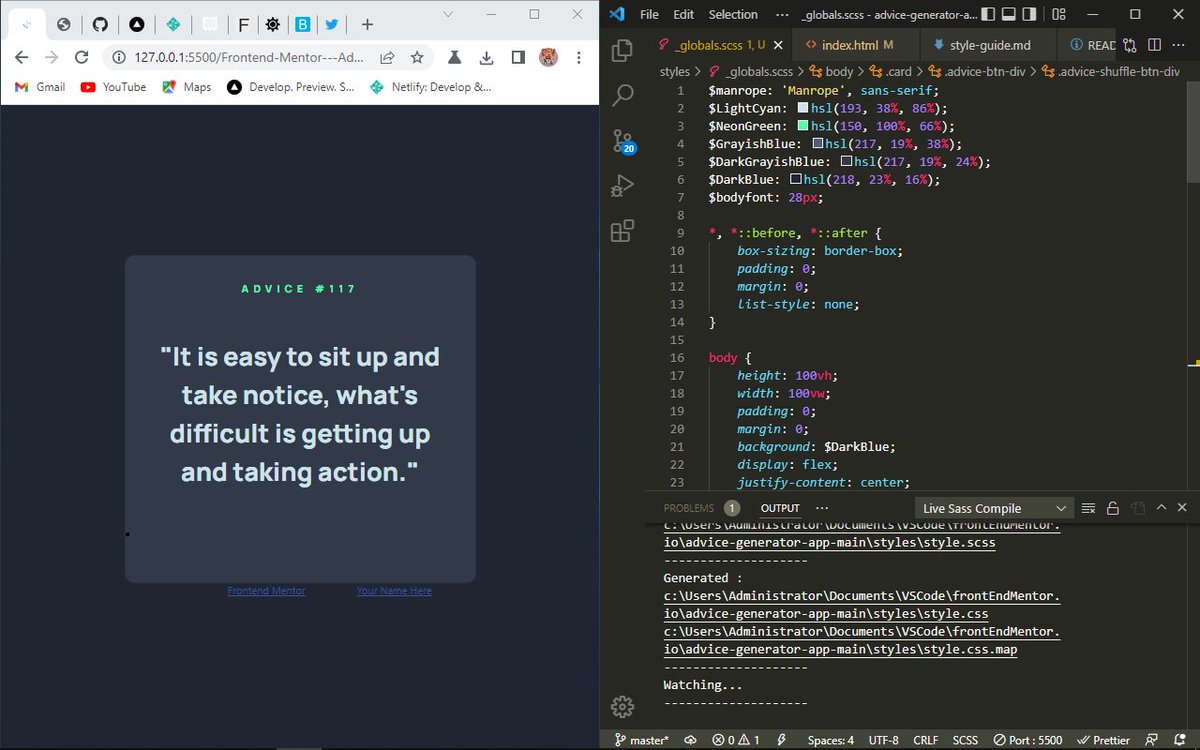The height and width of the screenshot is (750, 1200).
Task: Open the Explorer view in VS Code
Action: coord(622,50)
